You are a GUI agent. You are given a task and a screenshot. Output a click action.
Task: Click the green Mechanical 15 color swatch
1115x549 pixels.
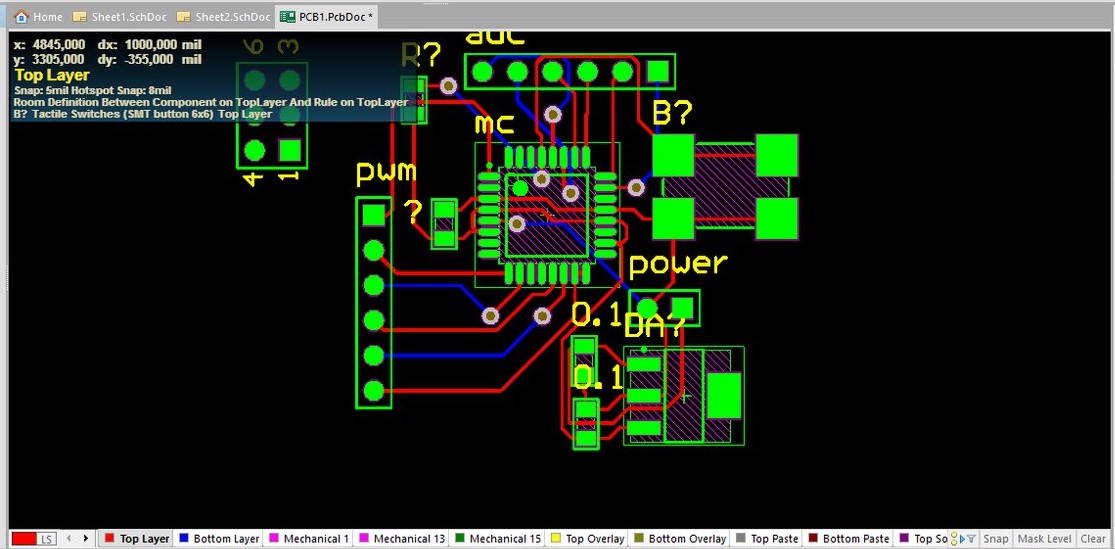(x=460, y=538)
